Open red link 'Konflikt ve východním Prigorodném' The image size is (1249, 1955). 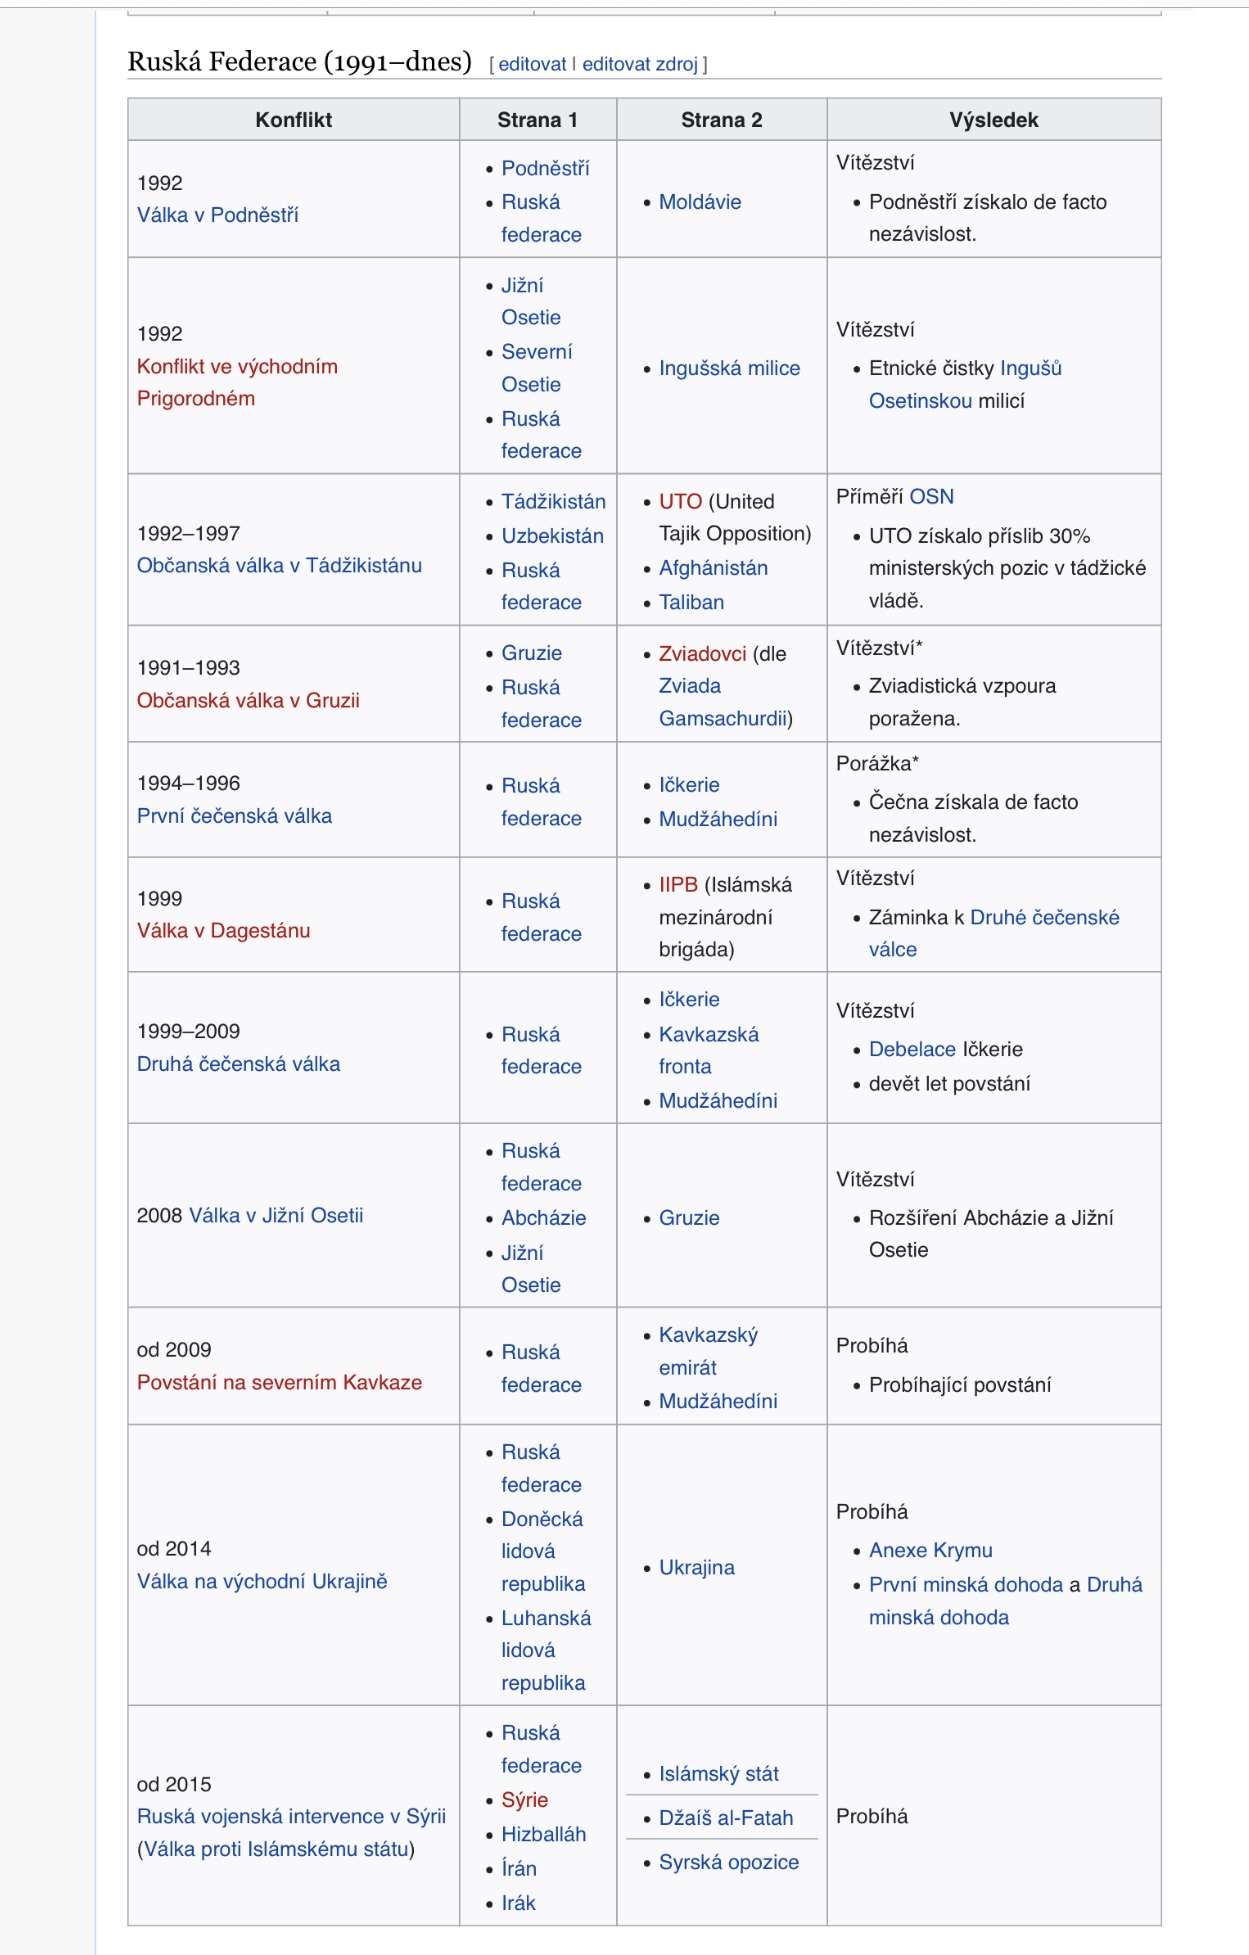click(x=237, y=382)
